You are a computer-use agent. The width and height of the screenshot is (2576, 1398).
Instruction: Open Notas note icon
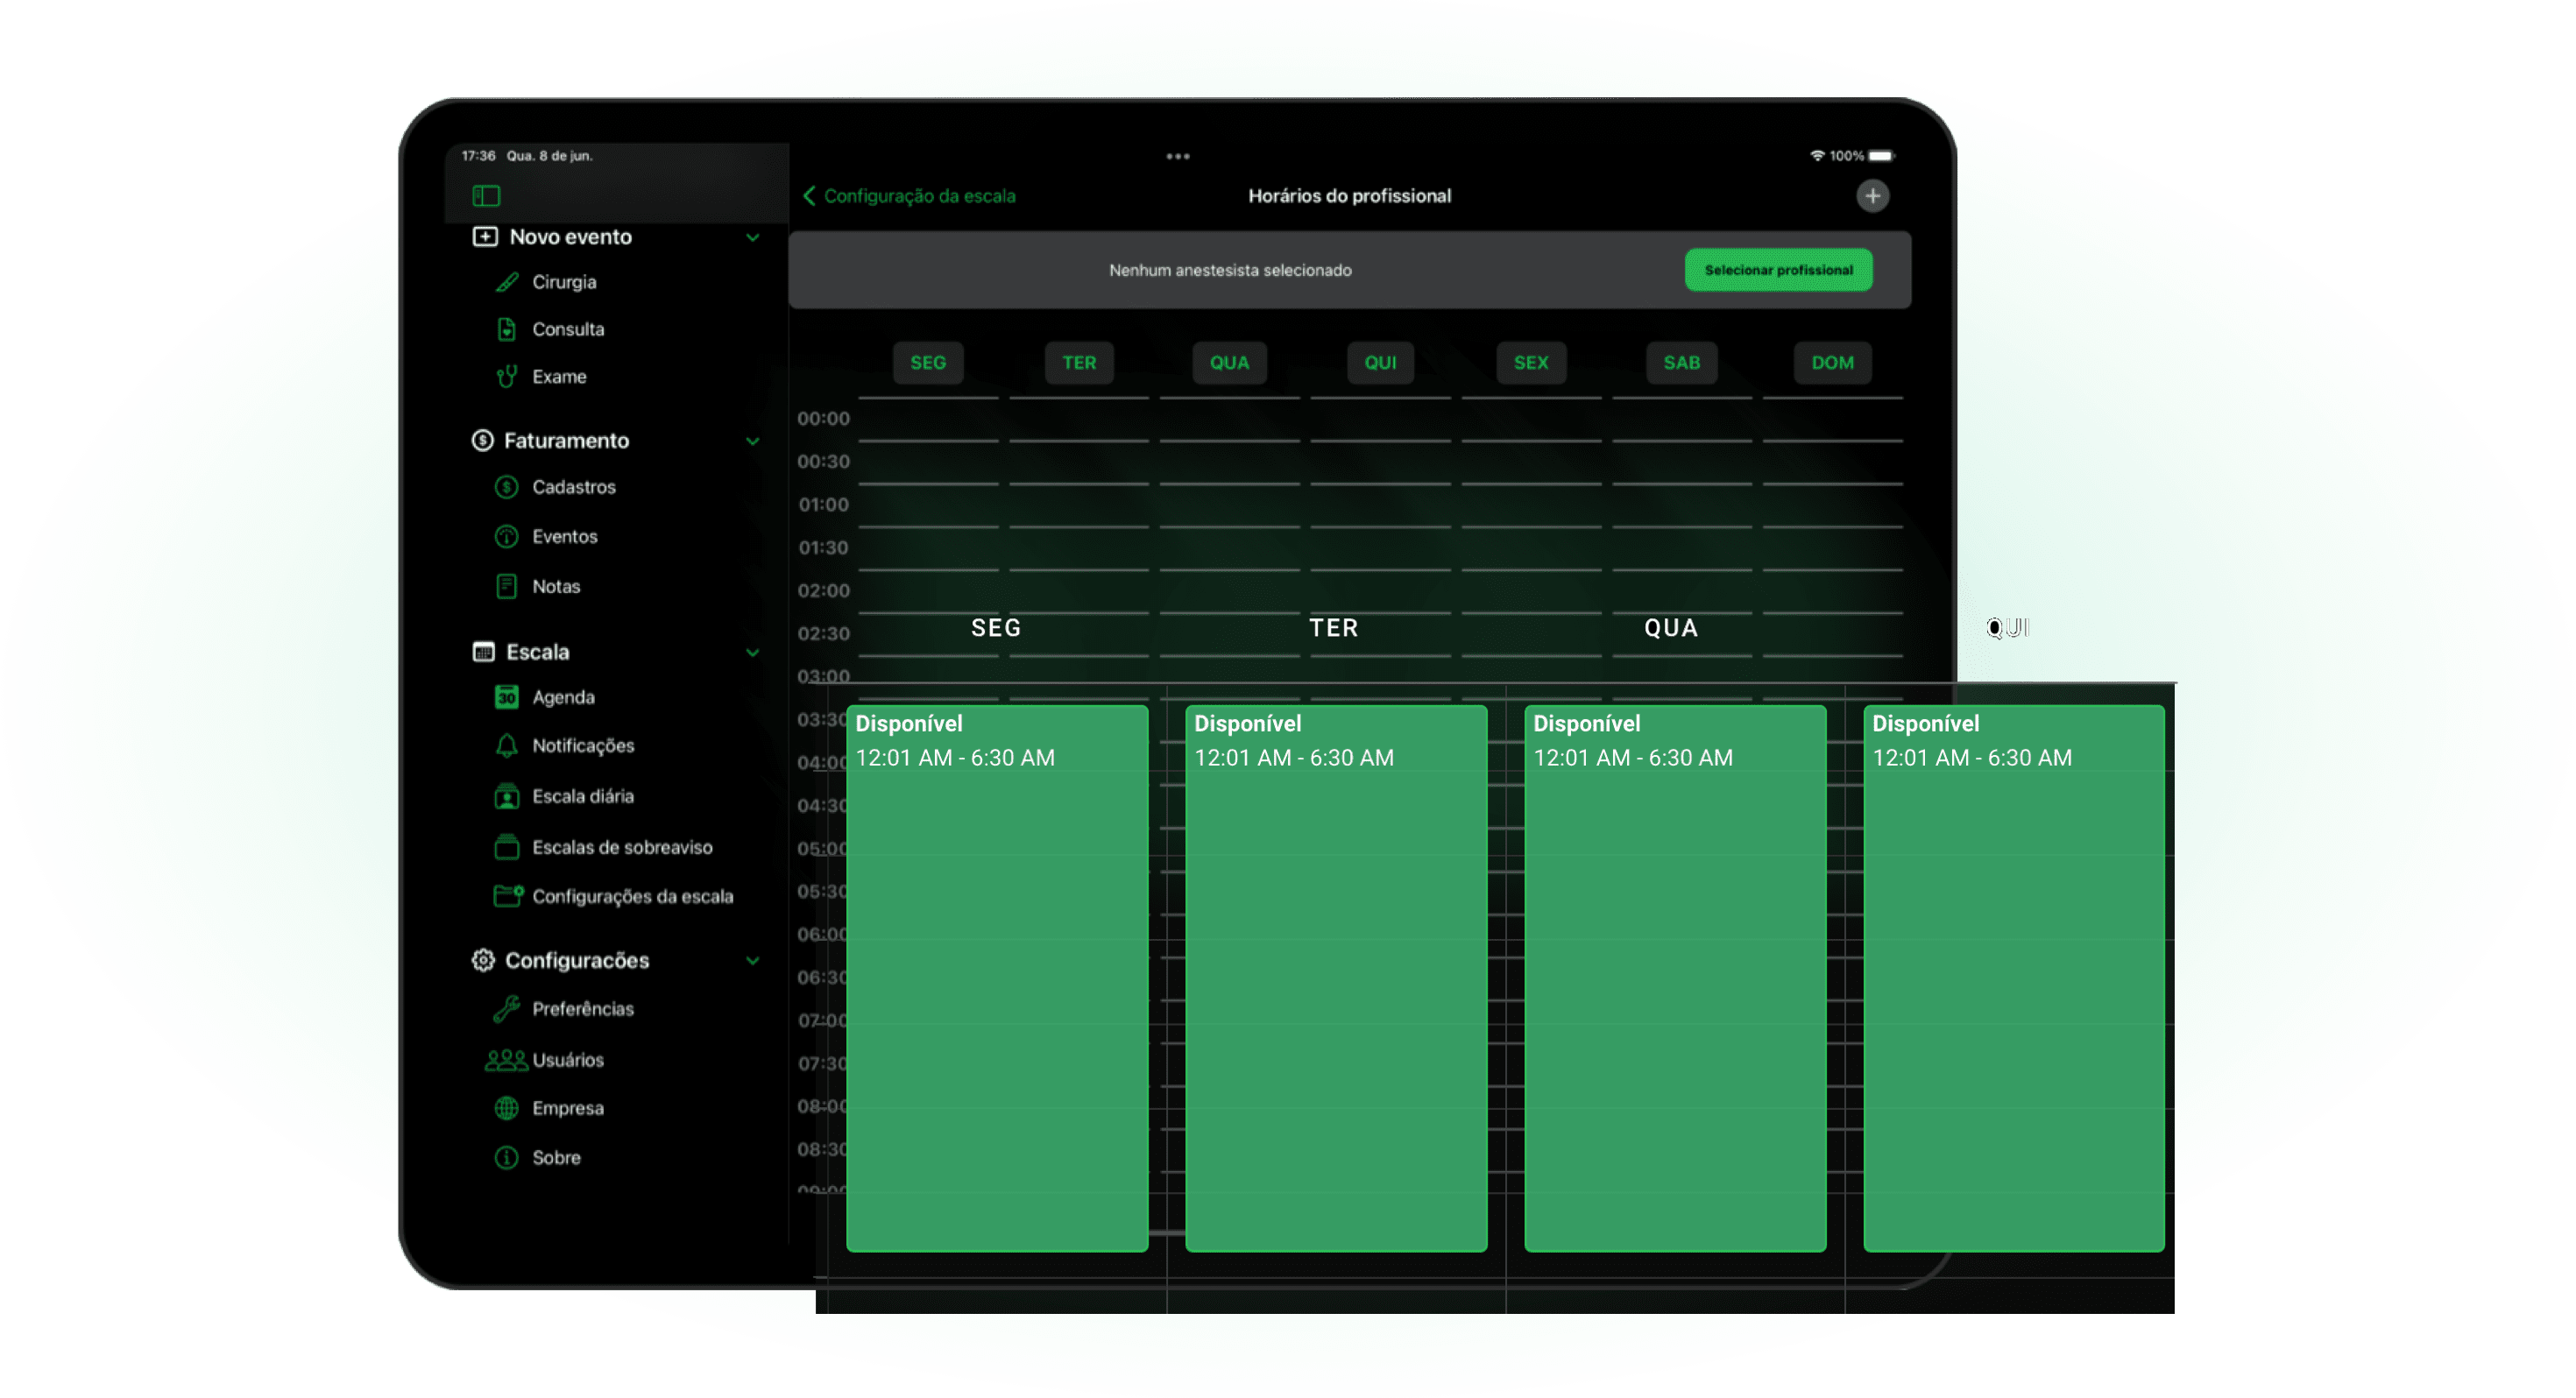(x=507, y=587)
